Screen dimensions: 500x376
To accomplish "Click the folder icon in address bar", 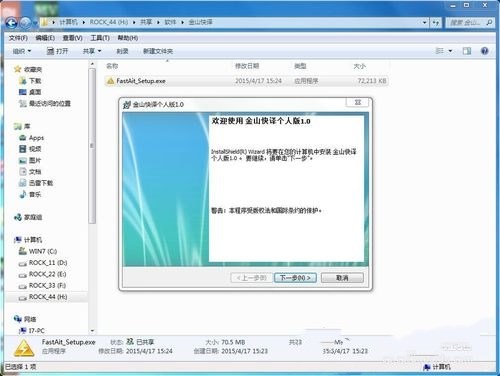I will pos(45,22).
